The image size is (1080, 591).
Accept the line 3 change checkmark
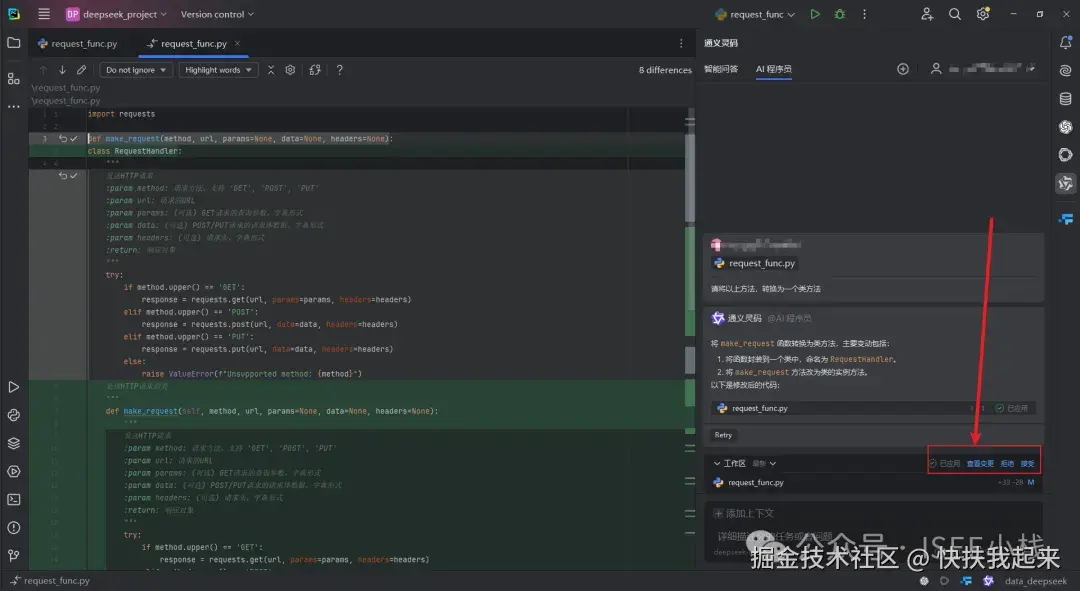74,138
